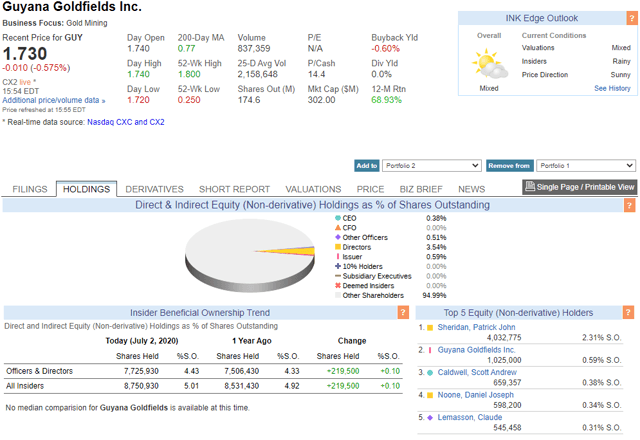The image size is (640, 440).
Task: Click the Remove from button
Action: pos(509,165)
